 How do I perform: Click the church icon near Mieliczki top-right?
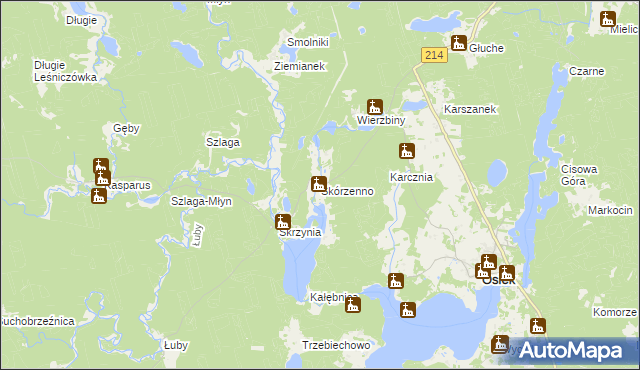click(608, 19)
